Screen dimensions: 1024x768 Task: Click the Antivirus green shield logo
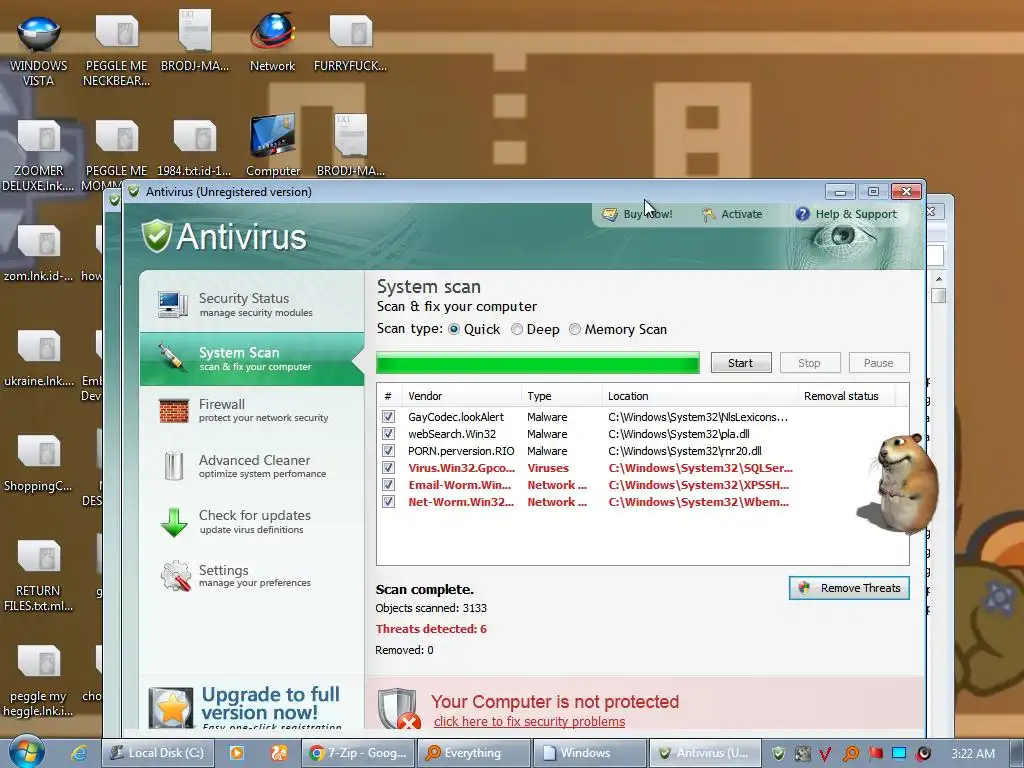pyautogui.click(x=157, y=236)
